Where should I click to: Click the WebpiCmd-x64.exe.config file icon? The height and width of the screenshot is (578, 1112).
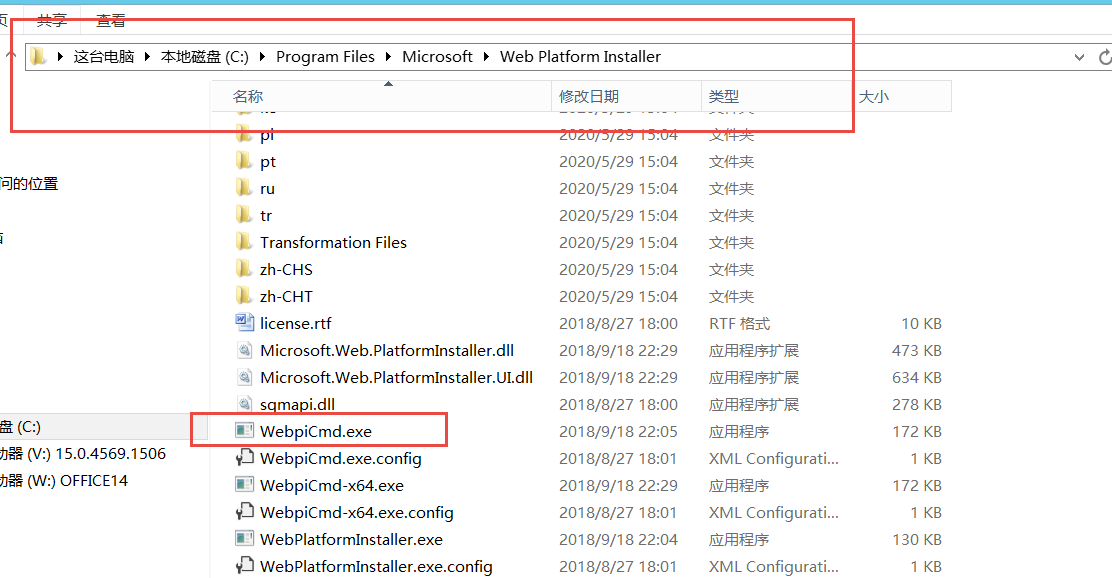[x=244, y=511]
